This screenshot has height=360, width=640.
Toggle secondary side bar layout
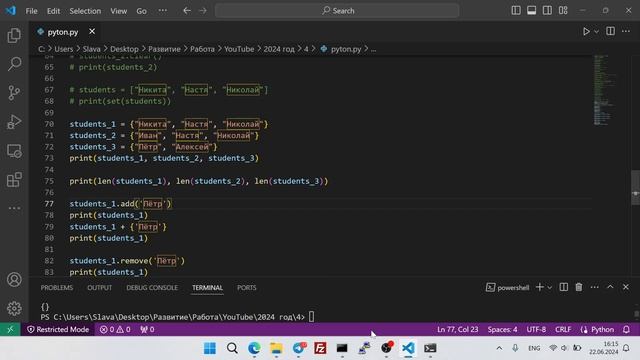click(547, 11)
